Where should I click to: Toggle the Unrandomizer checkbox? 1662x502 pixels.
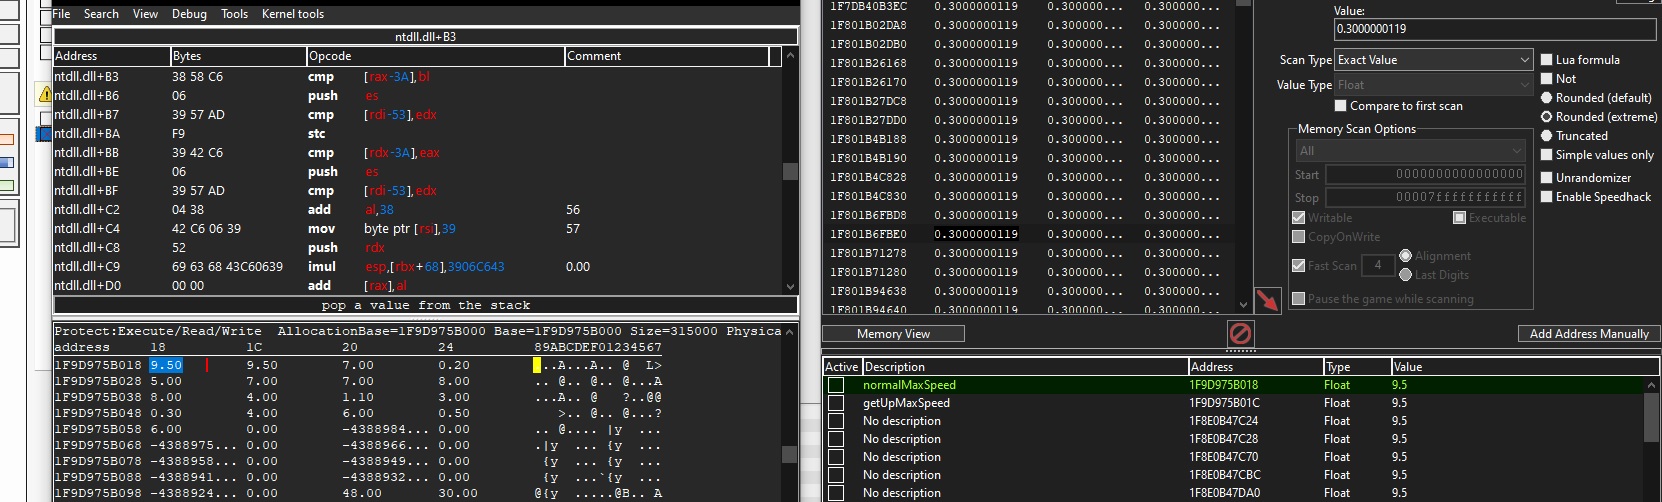click(x=1547, y=178)
